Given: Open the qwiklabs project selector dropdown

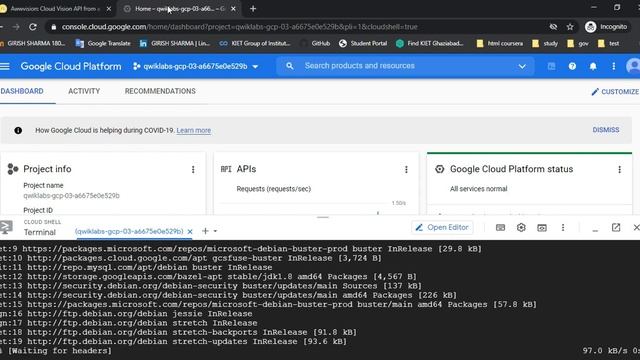Looking at the screenshot, I should [x=196, y=66].
